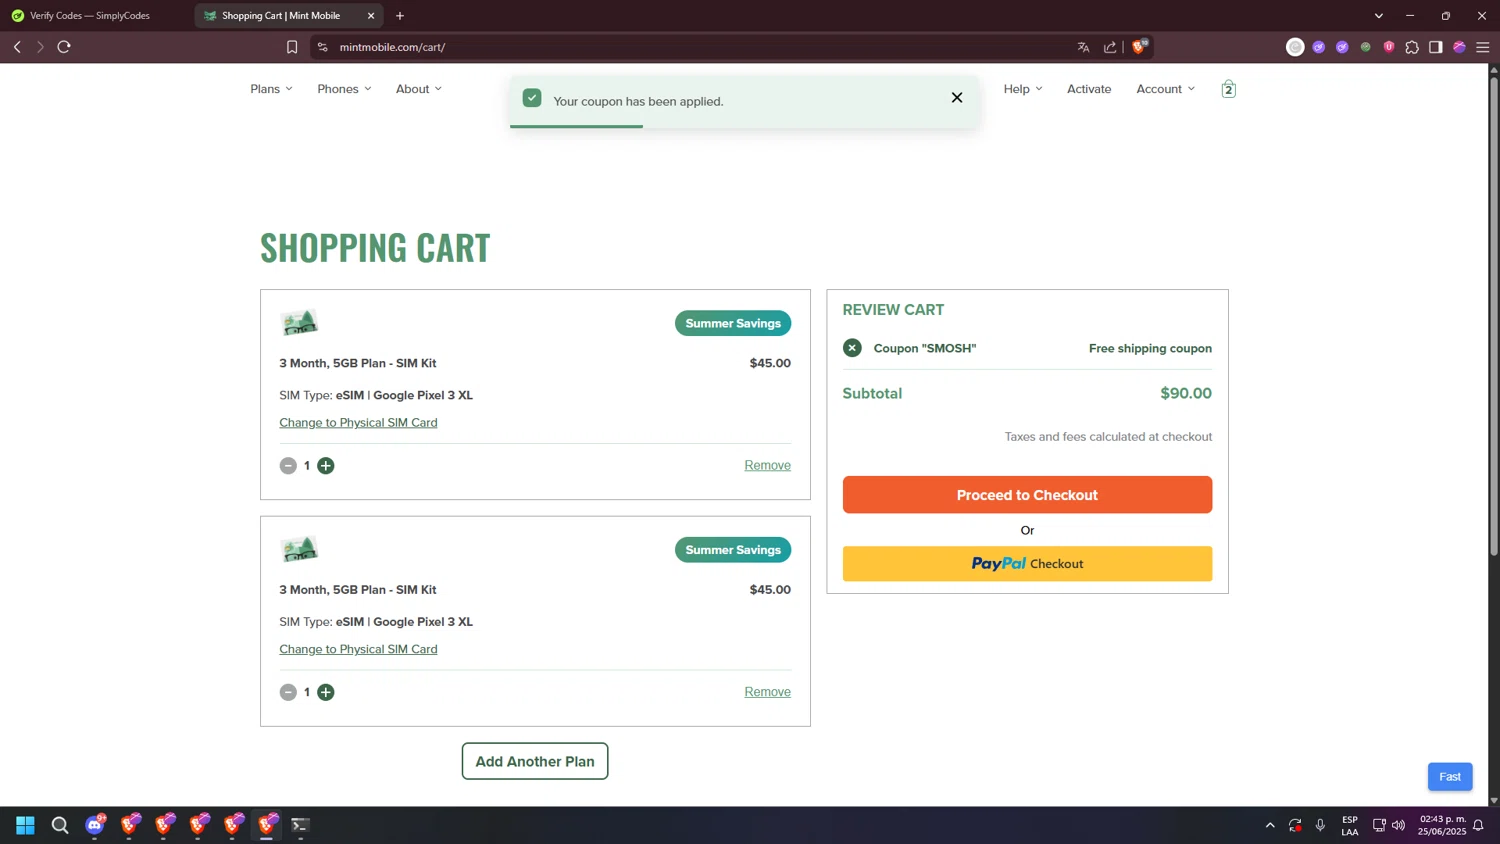Click the address bar URL
1500x844 pixels.
point(392,47)
